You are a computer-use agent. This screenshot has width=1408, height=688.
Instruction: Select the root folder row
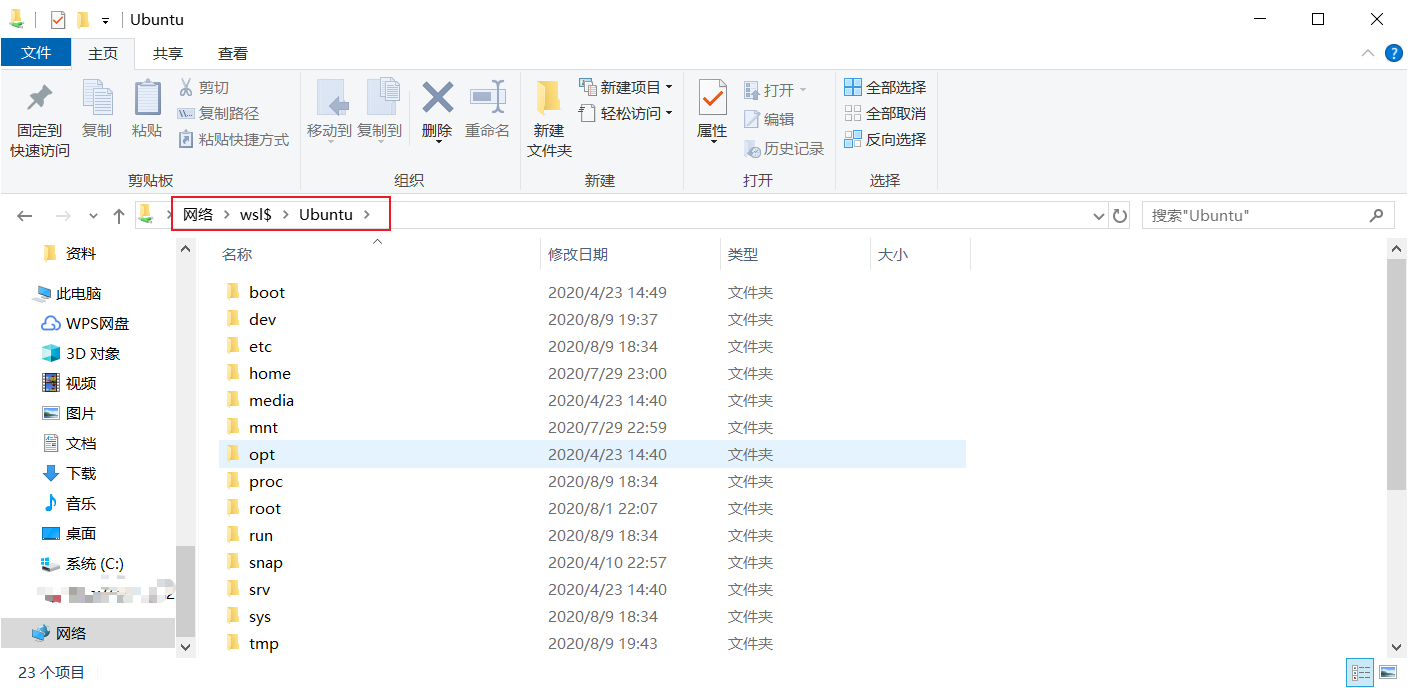[x=592, y=508]
